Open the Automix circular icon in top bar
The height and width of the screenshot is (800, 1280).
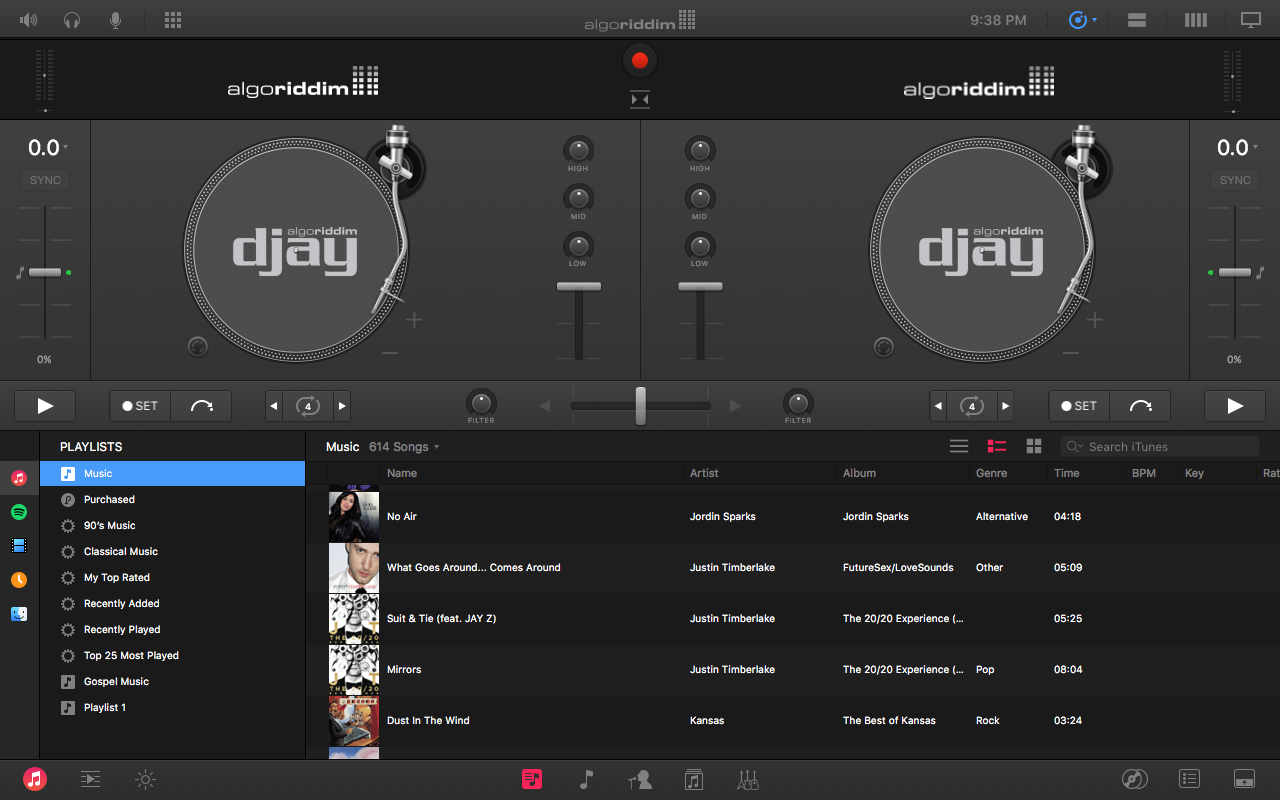tap(1077, 19)
